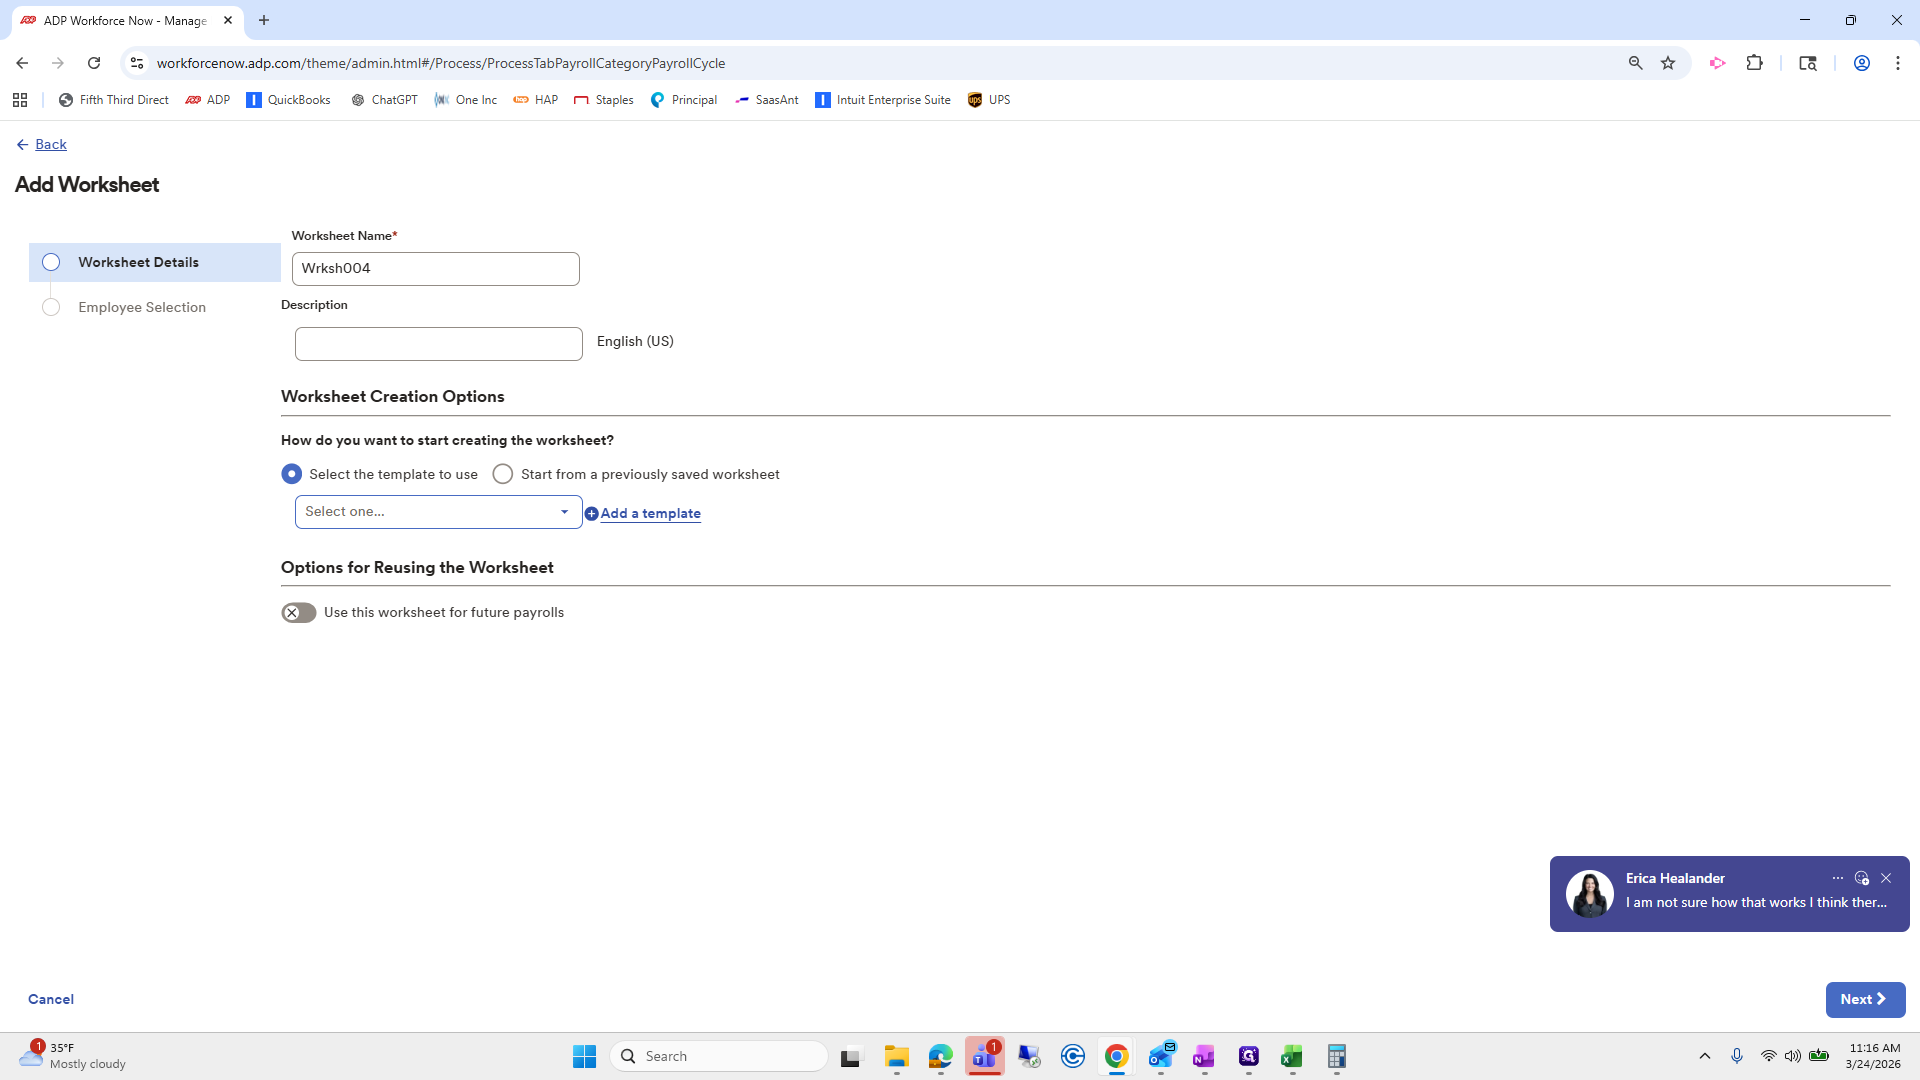This screenshot has width=1920, height=1080.
Task: Open the Intuit Enterprise Suite bookmark
Action: 882,100
